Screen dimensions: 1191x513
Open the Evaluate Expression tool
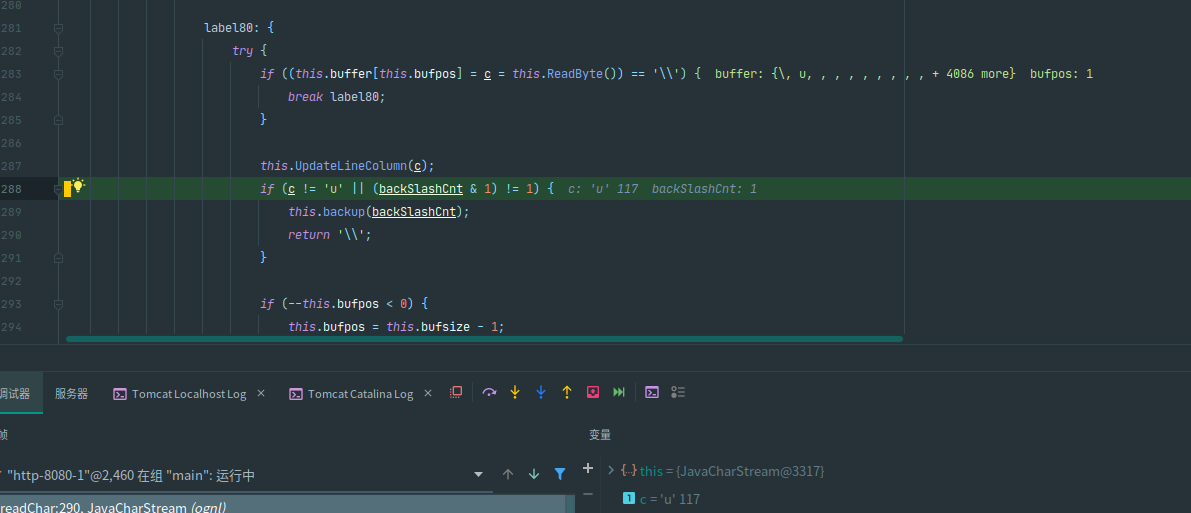[x=651, y=393]
